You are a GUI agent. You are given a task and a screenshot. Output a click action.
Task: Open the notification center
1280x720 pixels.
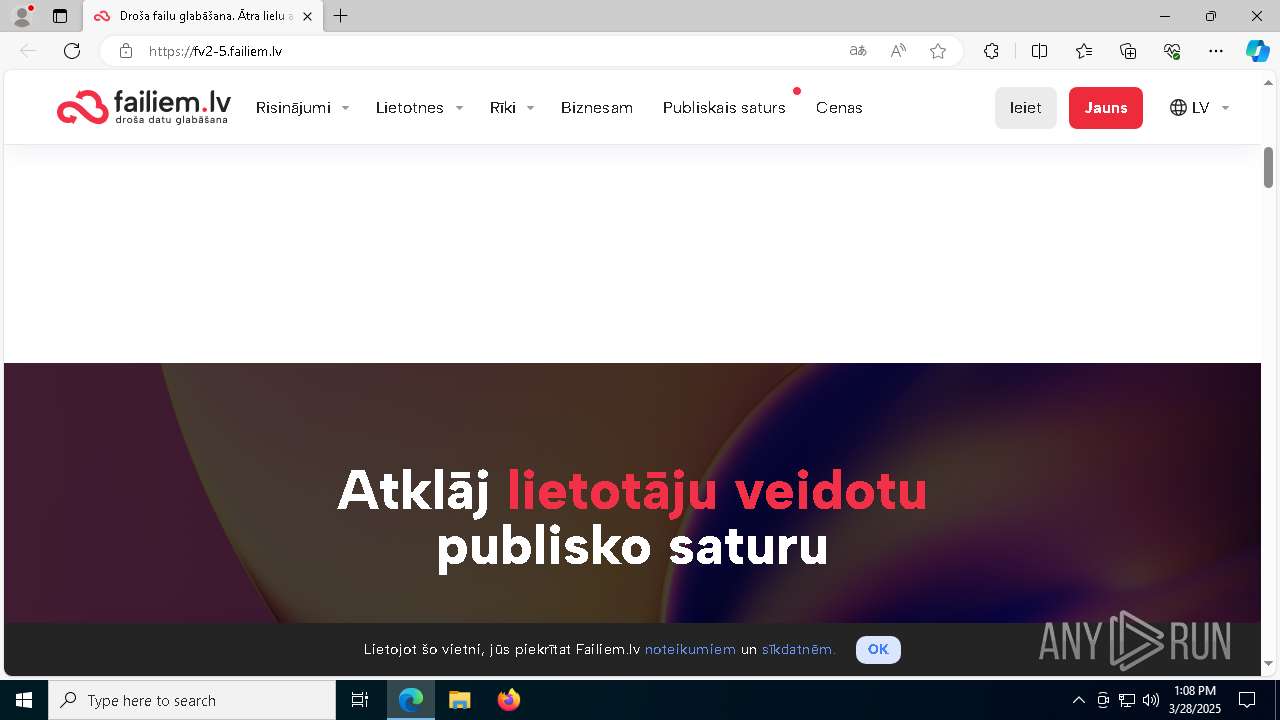click(x=1247, y=700)
